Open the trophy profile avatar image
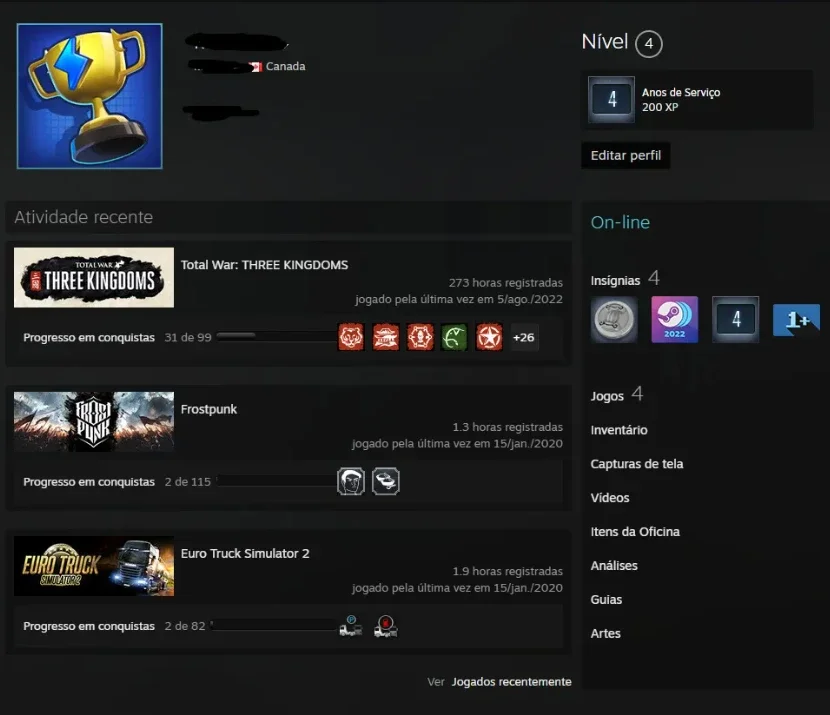Viewport: 830px width, 715px height. (x=89, y=96)
